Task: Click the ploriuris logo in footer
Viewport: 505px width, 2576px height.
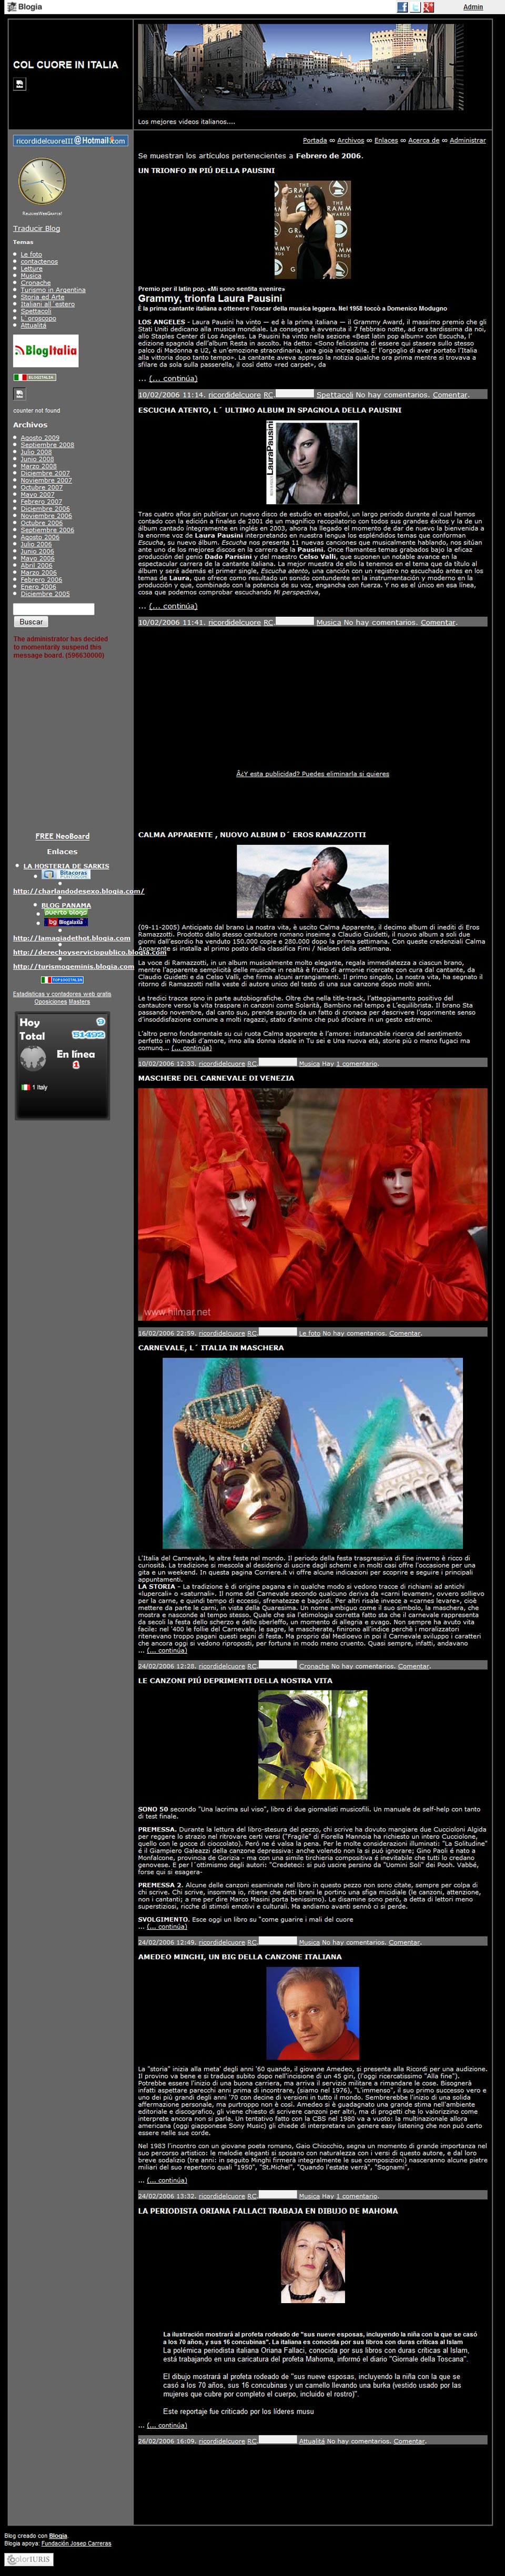Action: point(29,2560)
